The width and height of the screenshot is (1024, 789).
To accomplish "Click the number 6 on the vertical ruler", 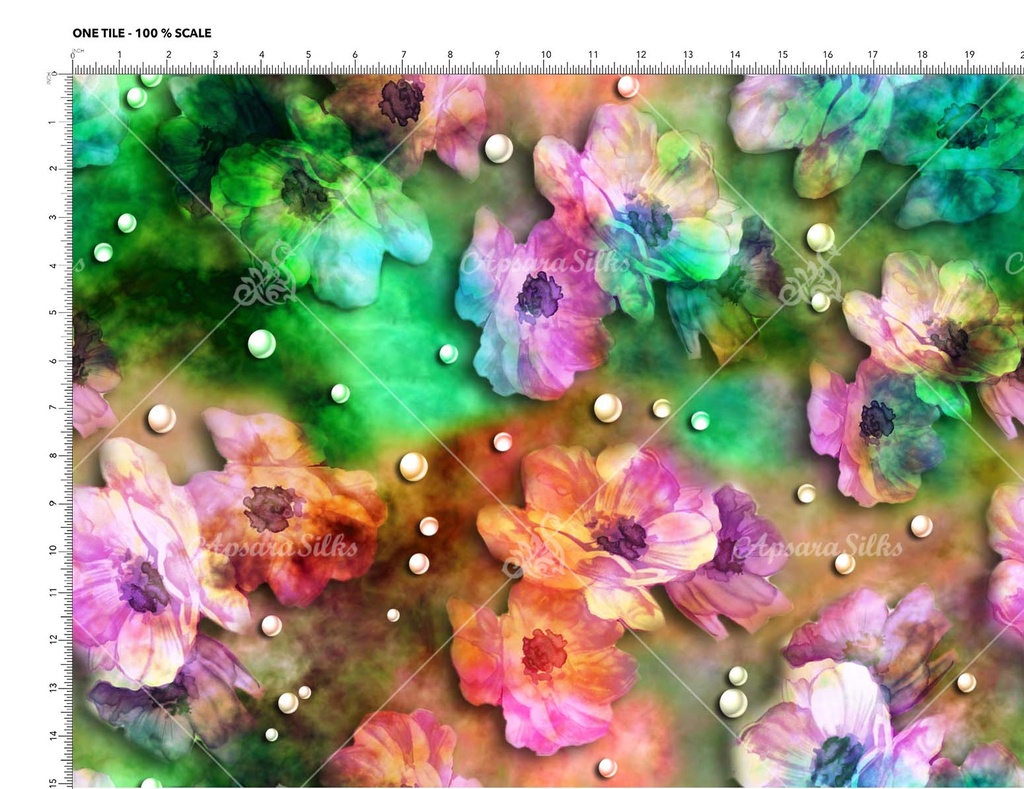I will click(x=52, y=361).
